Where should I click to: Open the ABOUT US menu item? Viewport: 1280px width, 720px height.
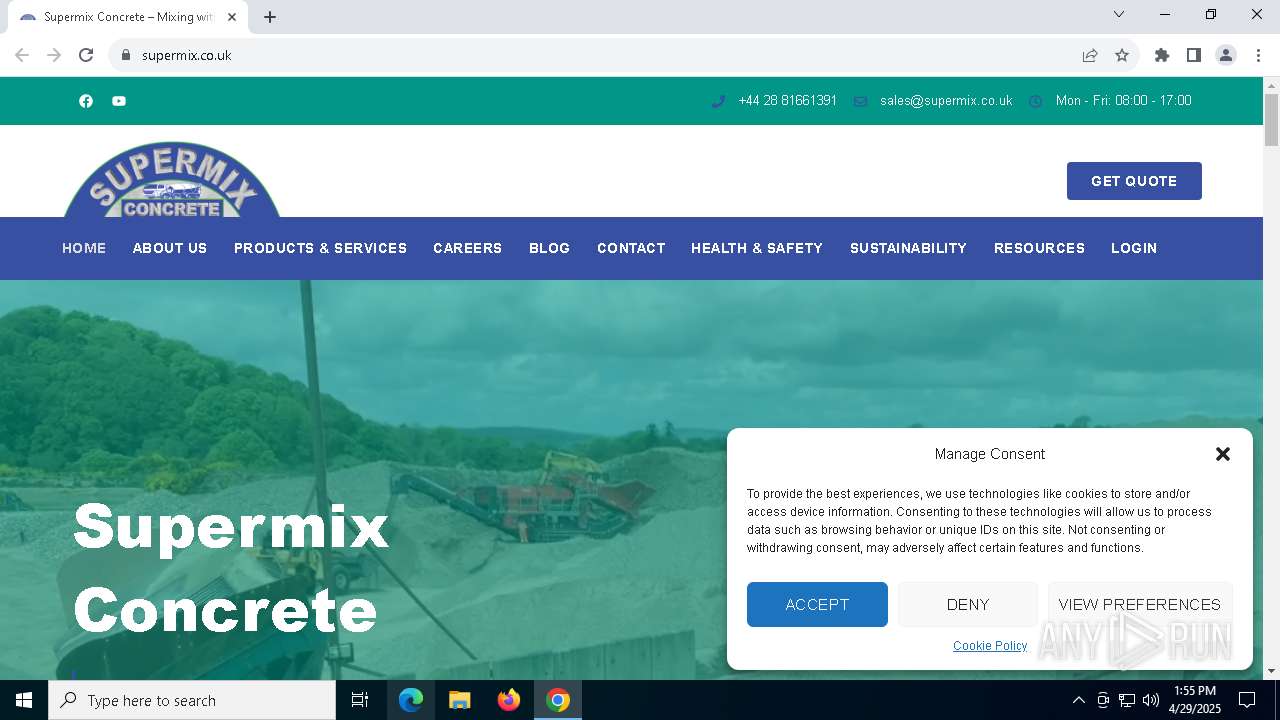pos(170,248)
